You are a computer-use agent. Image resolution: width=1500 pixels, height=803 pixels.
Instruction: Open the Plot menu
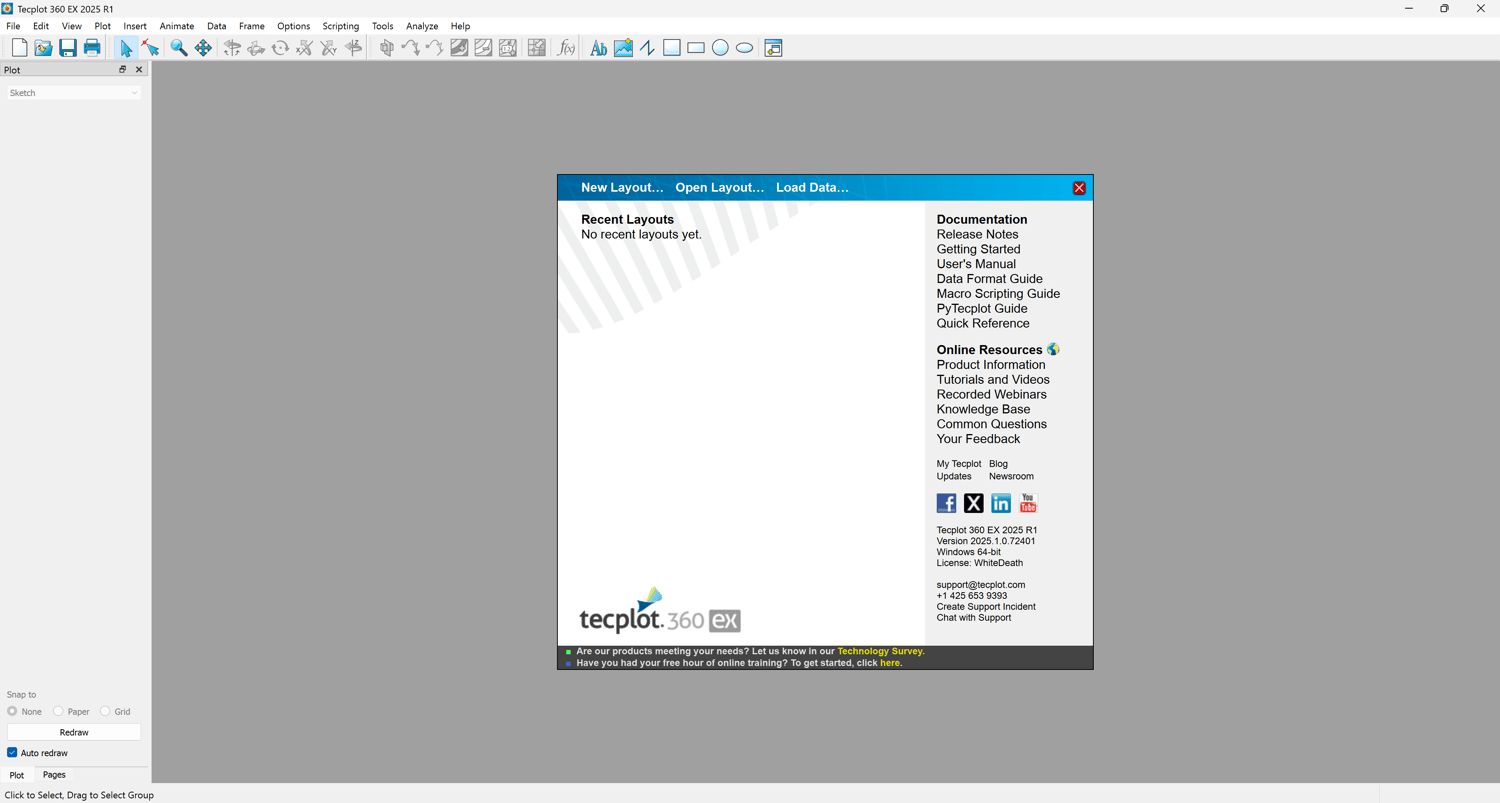tap(103, 26)
